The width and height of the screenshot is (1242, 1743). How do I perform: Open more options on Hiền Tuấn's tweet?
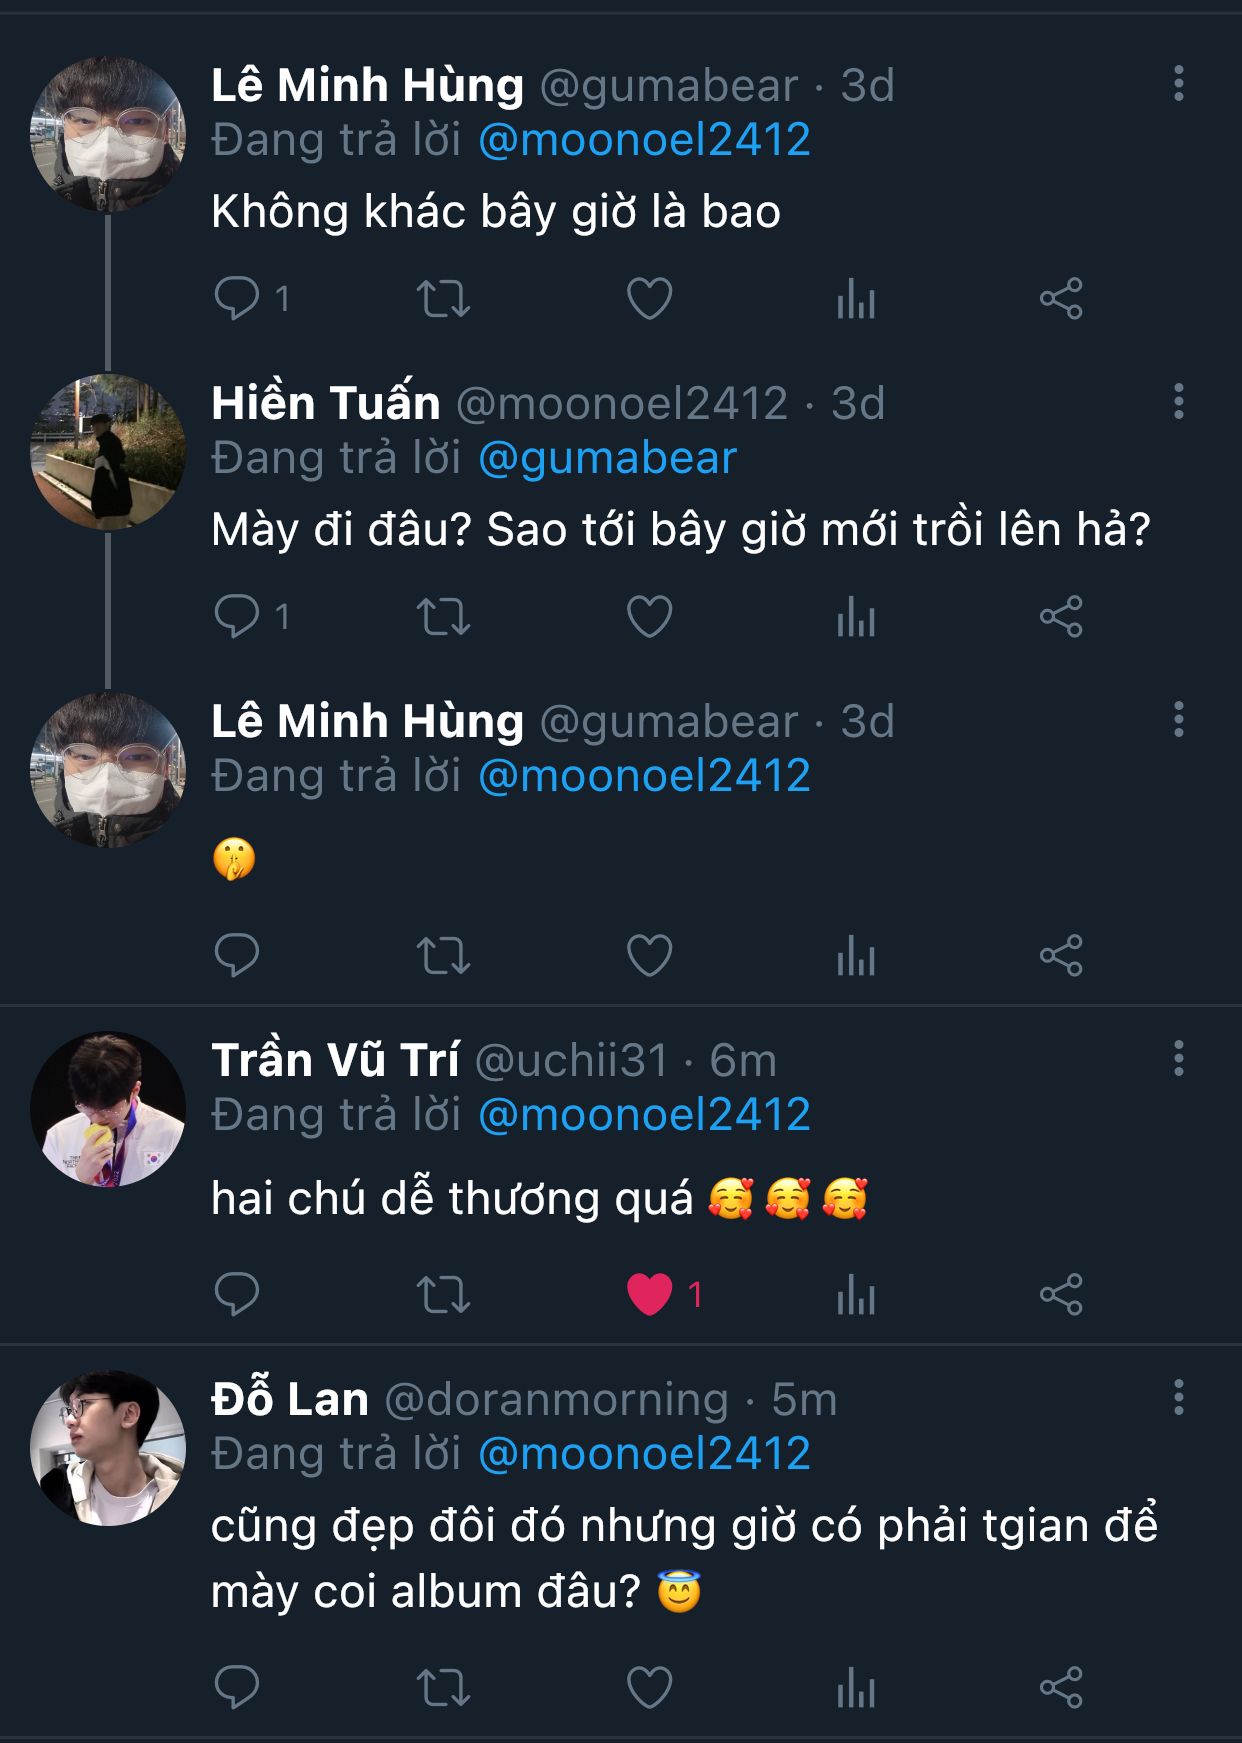[x=1179, y=401]
